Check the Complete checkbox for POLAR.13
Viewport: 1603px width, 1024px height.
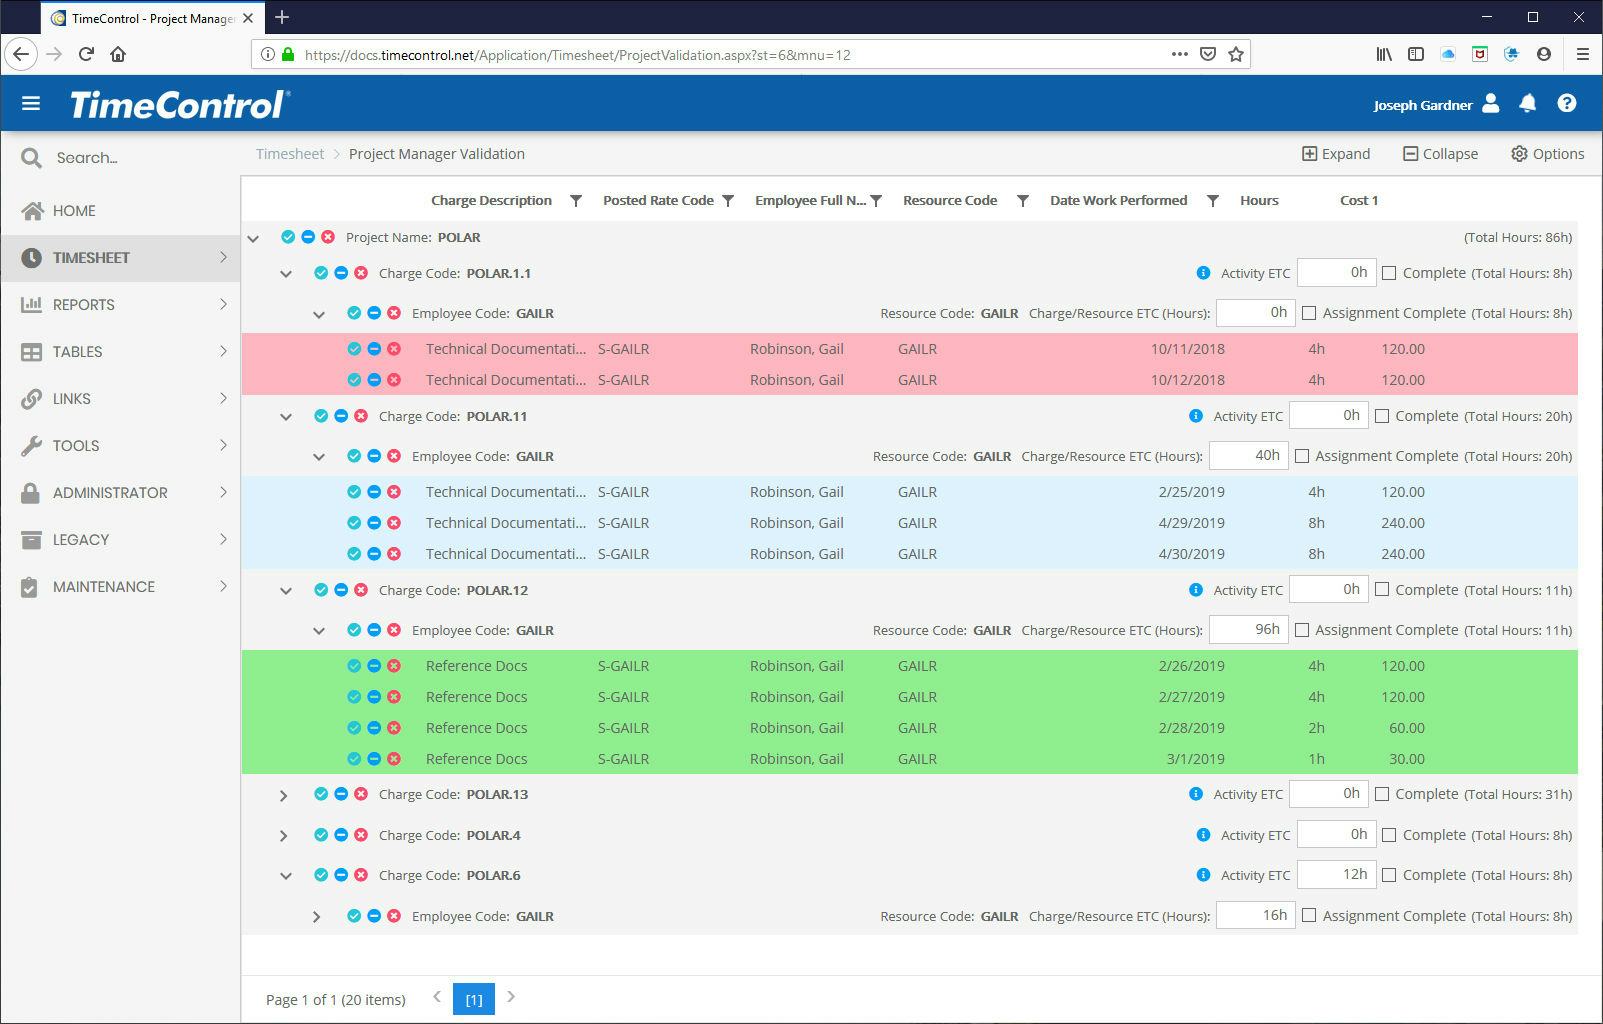click(x=1381, y=794)
